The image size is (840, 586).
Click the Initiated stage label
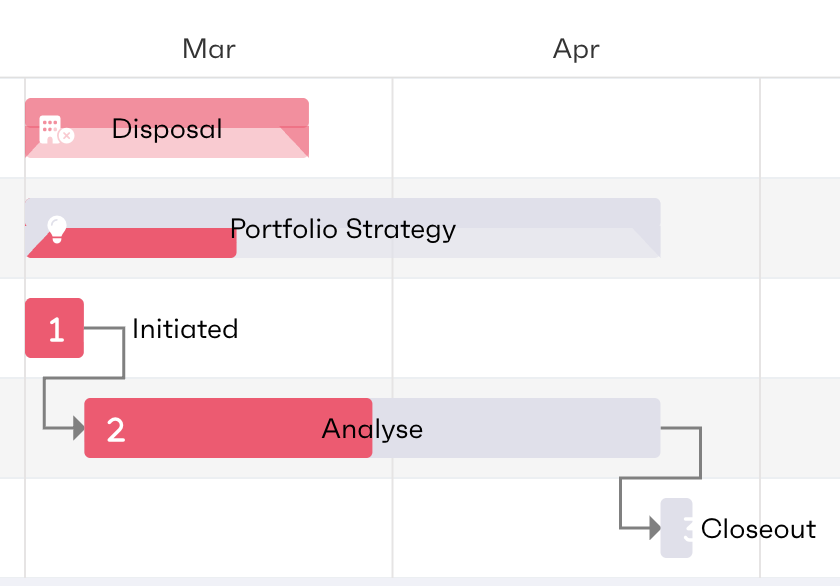tap(185, 329)
